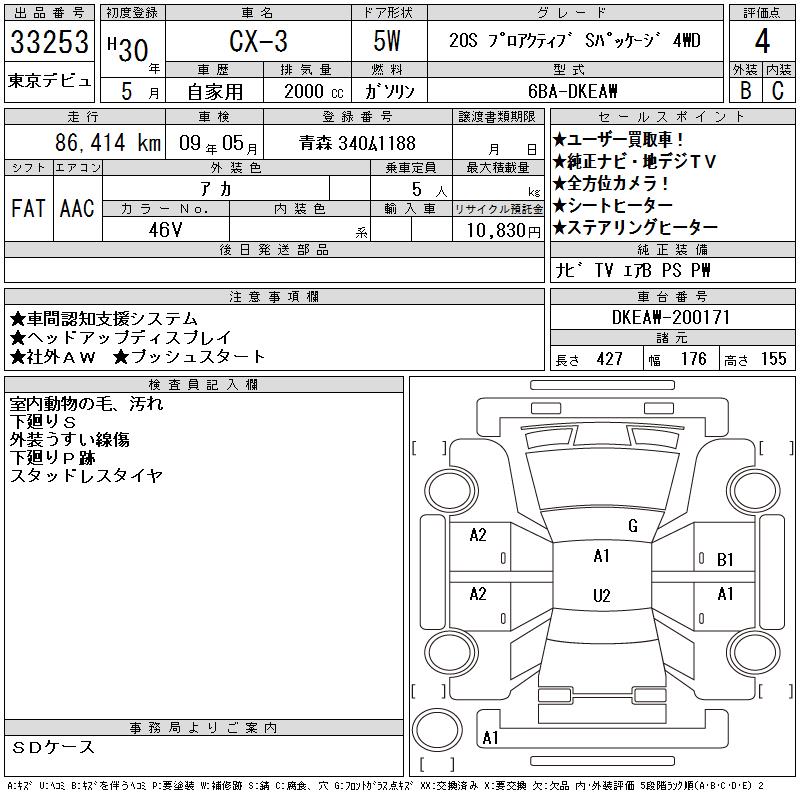Click the air conditioner value AAC
Screen dimensions: 800x800
click(77, 208)
